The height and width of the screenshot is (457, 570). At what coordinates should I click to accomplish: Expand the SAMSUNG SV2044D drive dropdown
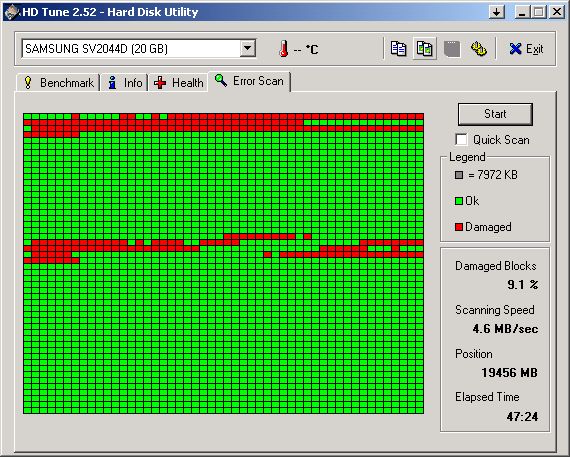248,48
